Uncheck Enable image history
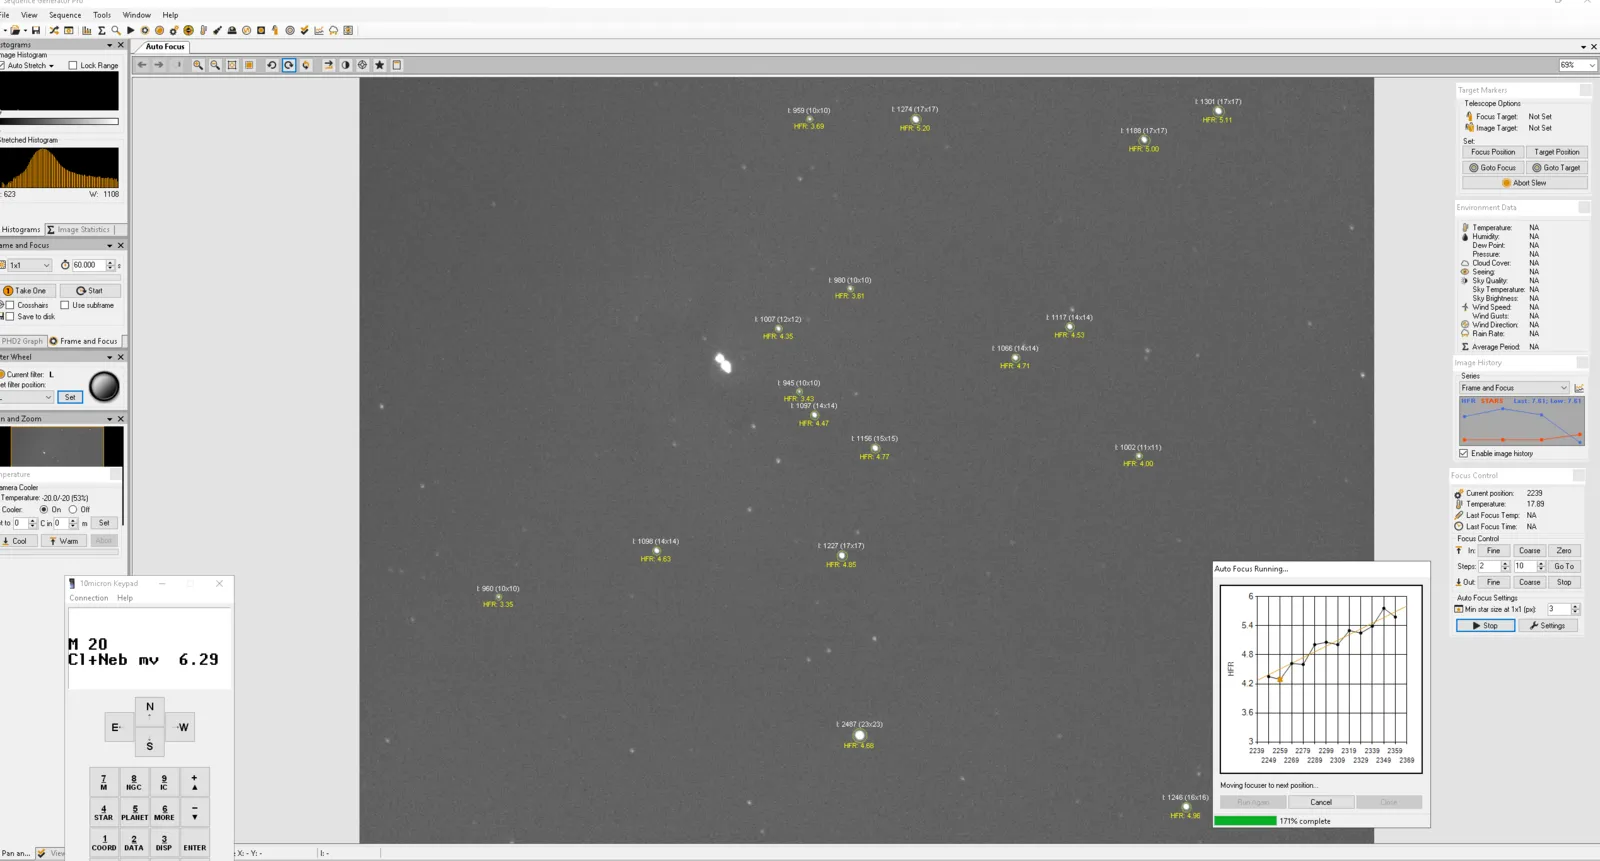The image size is (1600, 861). click(x=1464, y=453)
